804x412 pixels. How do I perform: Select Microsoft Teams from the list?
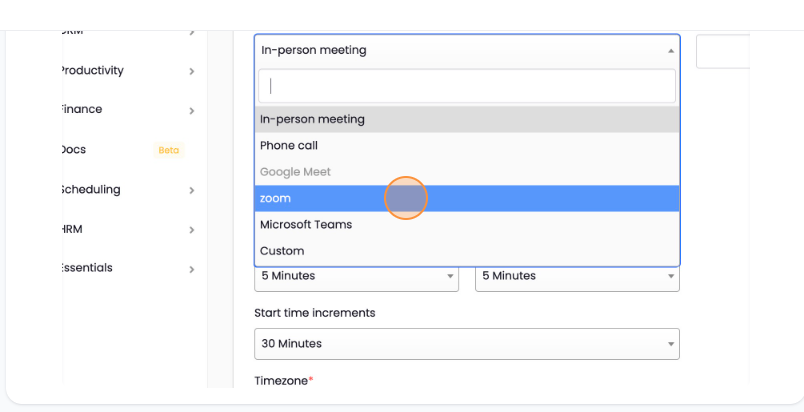pyautogui.click(x=306, y=225)
